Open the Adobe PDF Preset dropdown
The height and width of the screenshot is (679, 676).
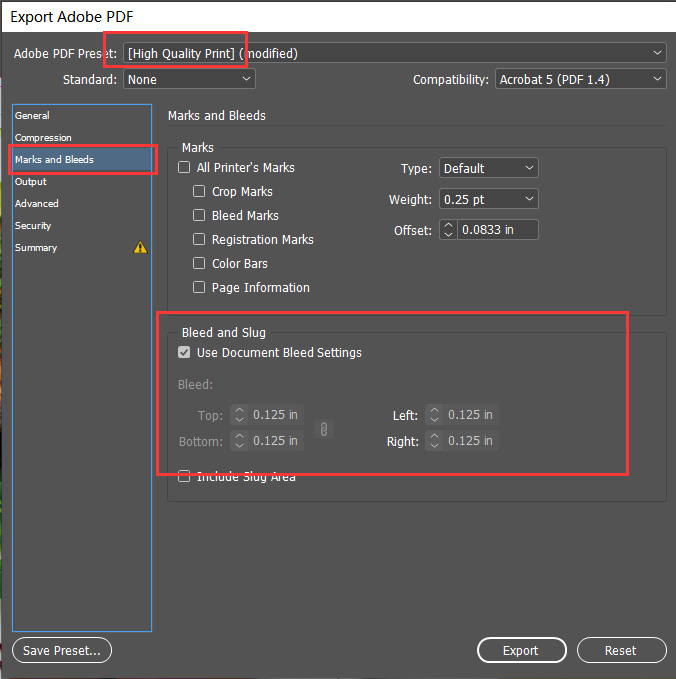(395, 53)
